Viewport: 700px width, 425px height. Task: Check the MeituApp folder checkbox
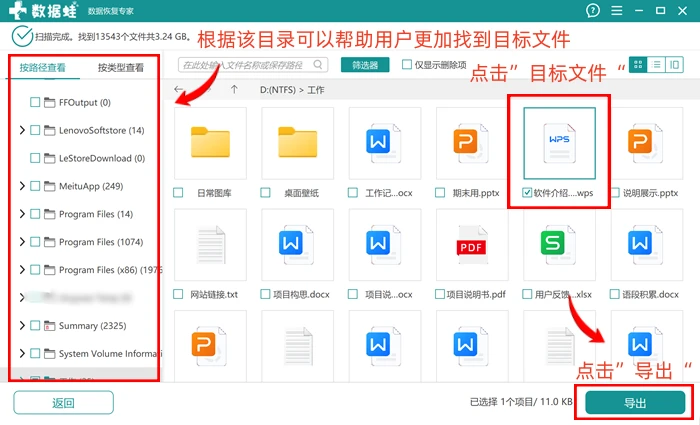coord(35,186)
